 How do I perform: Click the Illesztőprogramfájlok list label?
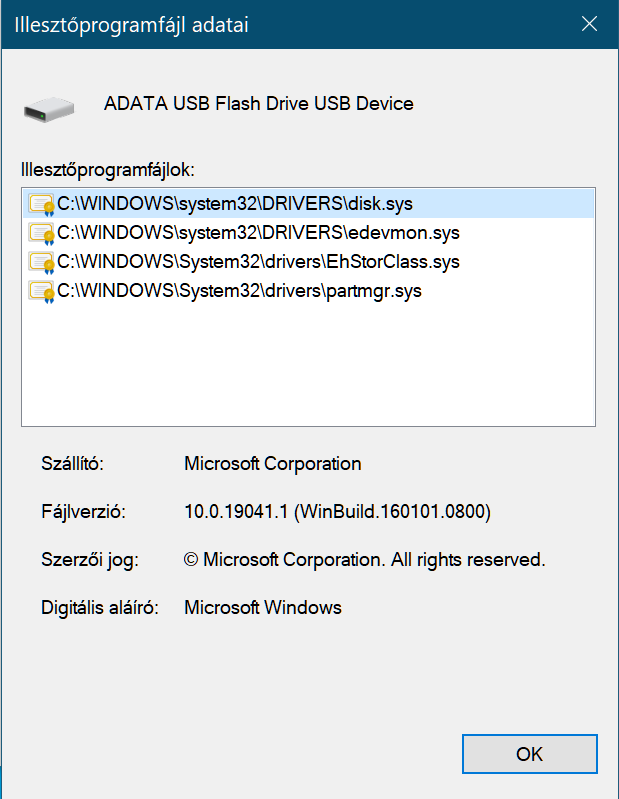108,170
